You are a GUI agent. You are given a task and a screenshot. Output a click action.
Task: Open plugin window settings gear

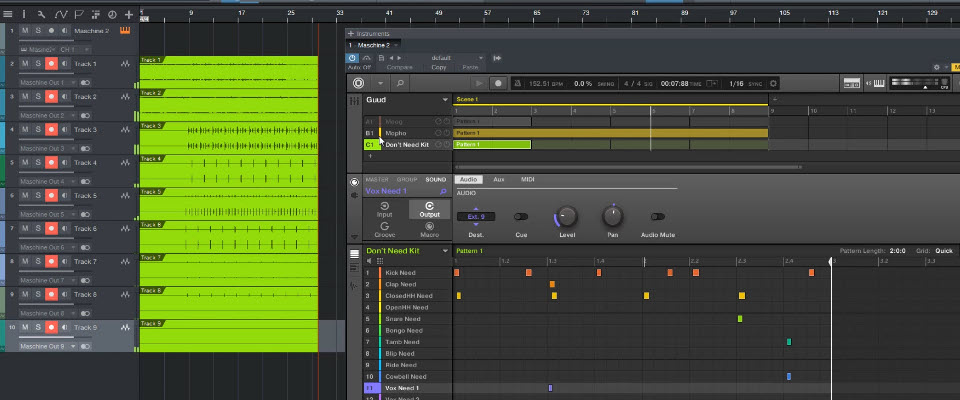click(937, 67)
